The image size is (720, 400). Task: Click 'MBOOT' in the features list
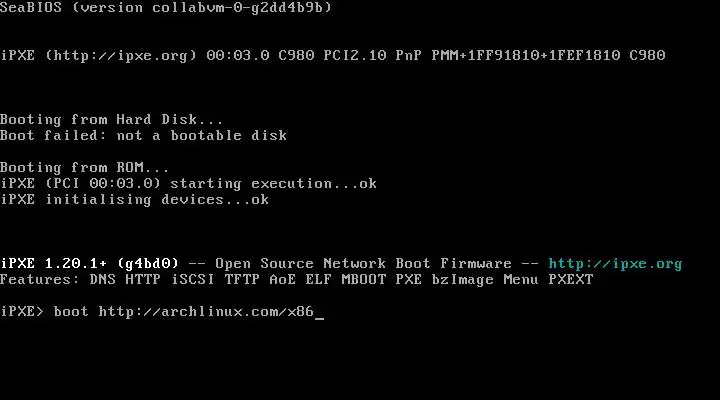(x=363, y=280)
